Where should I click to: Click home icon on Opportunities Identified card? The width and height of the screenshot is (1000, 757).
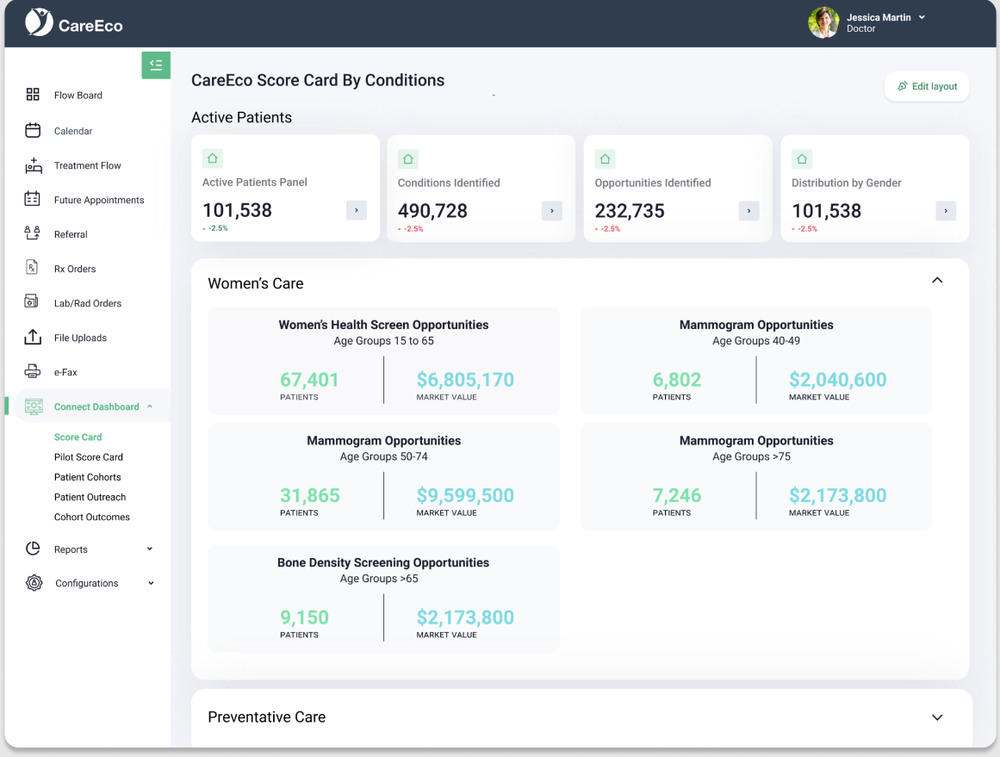[x=605, y=159]
